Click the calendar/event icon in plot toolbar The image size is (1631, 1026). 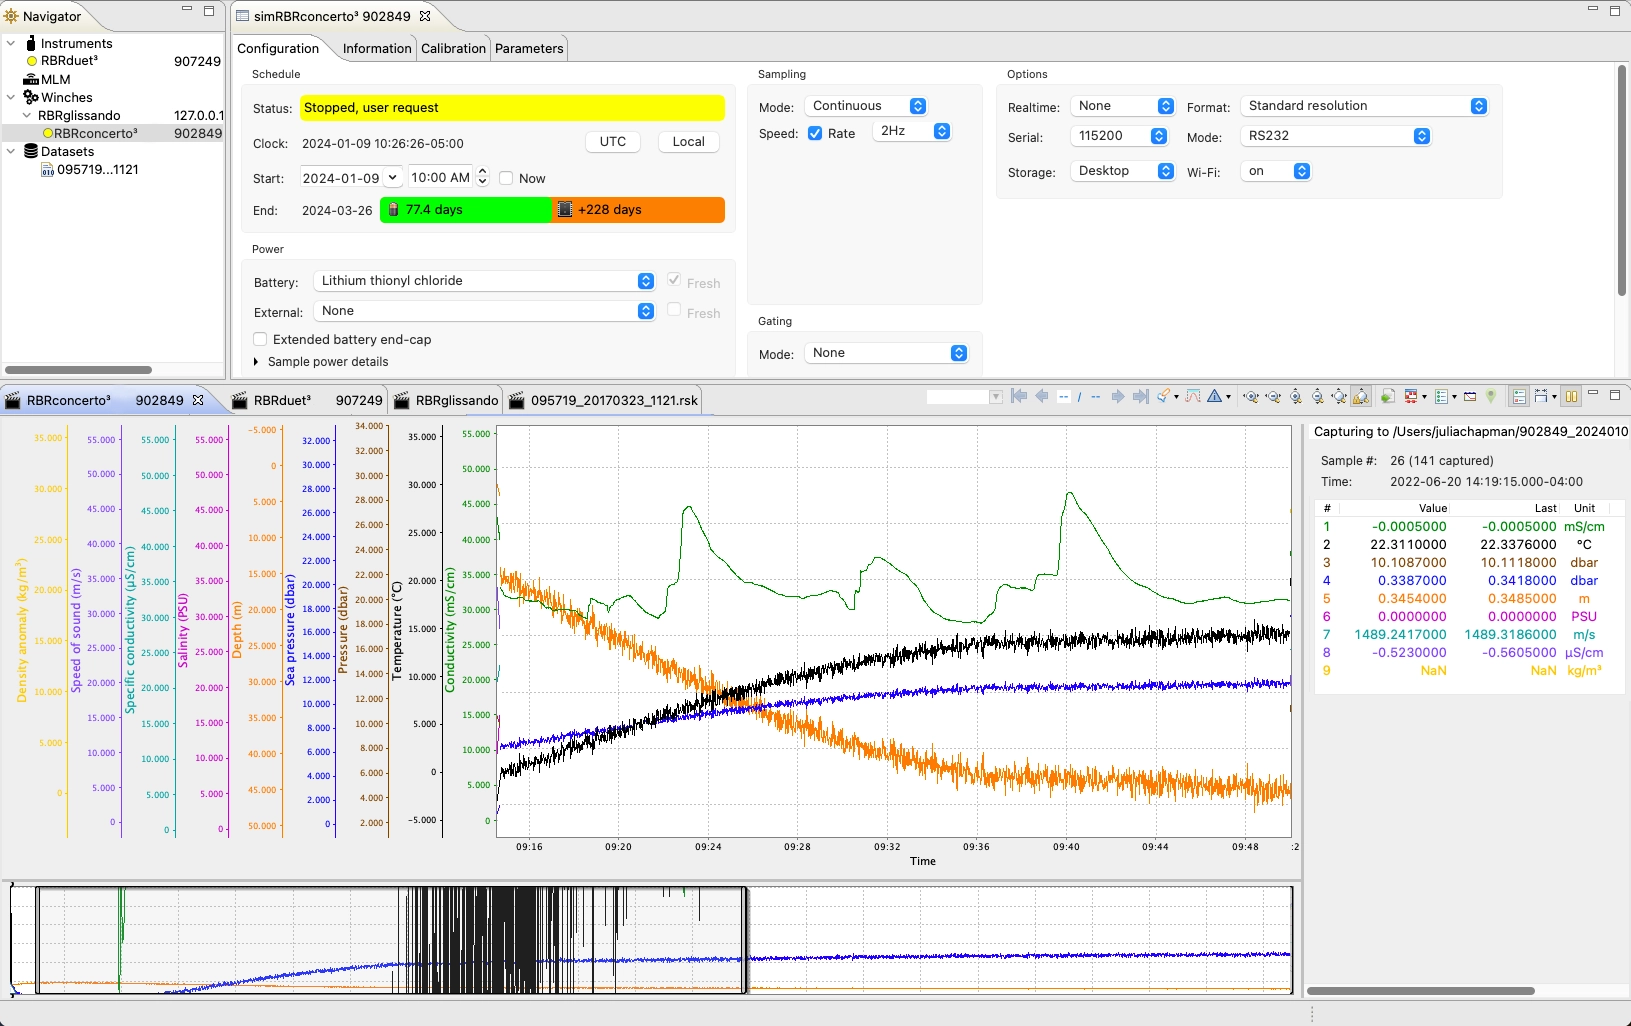pyautogui.click(x=1470, y=397)
